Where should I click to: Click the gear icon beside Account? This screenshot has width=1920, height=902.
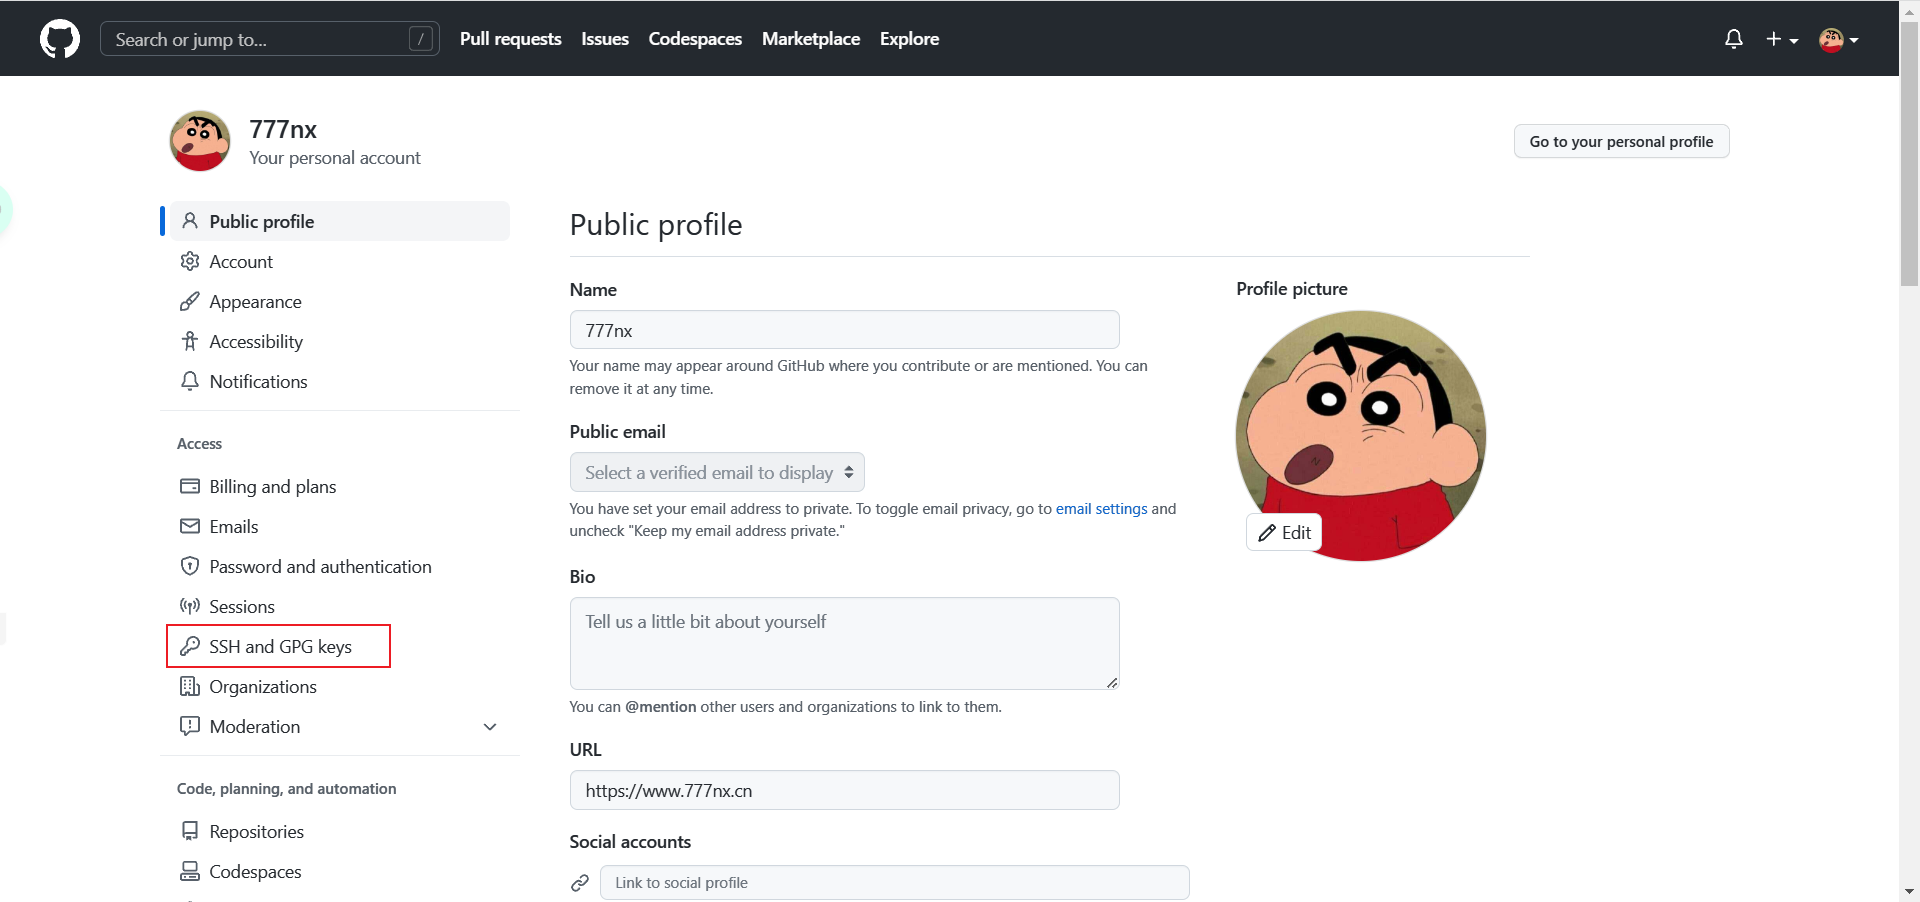pos(190,261)
